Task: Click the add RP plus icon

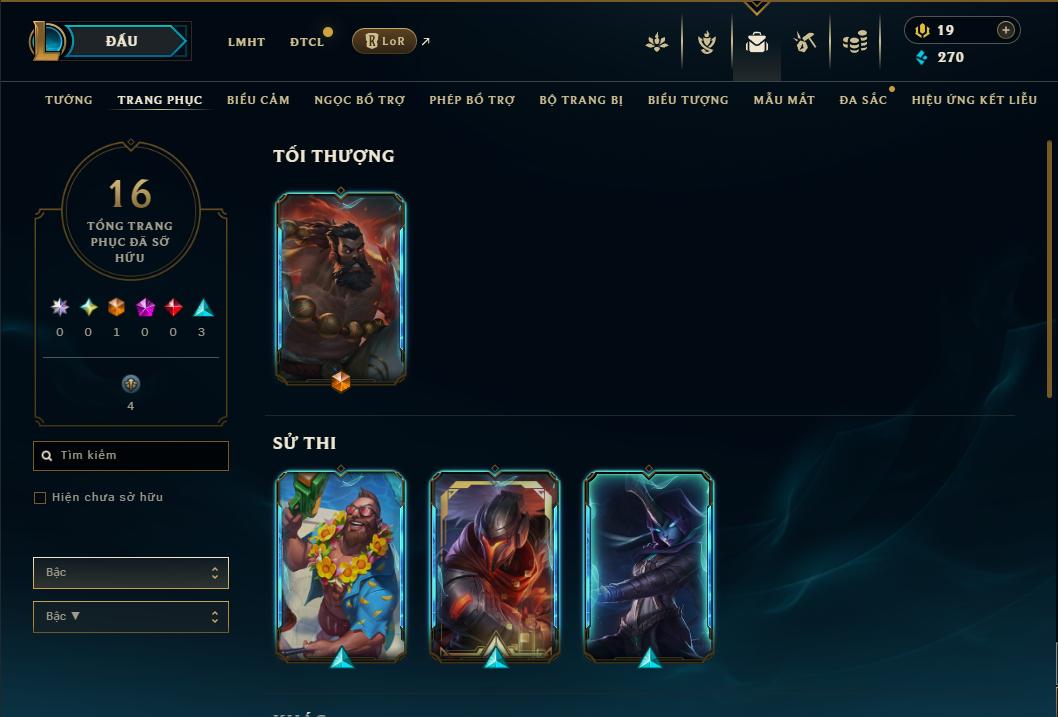Action: point(1005,30)
